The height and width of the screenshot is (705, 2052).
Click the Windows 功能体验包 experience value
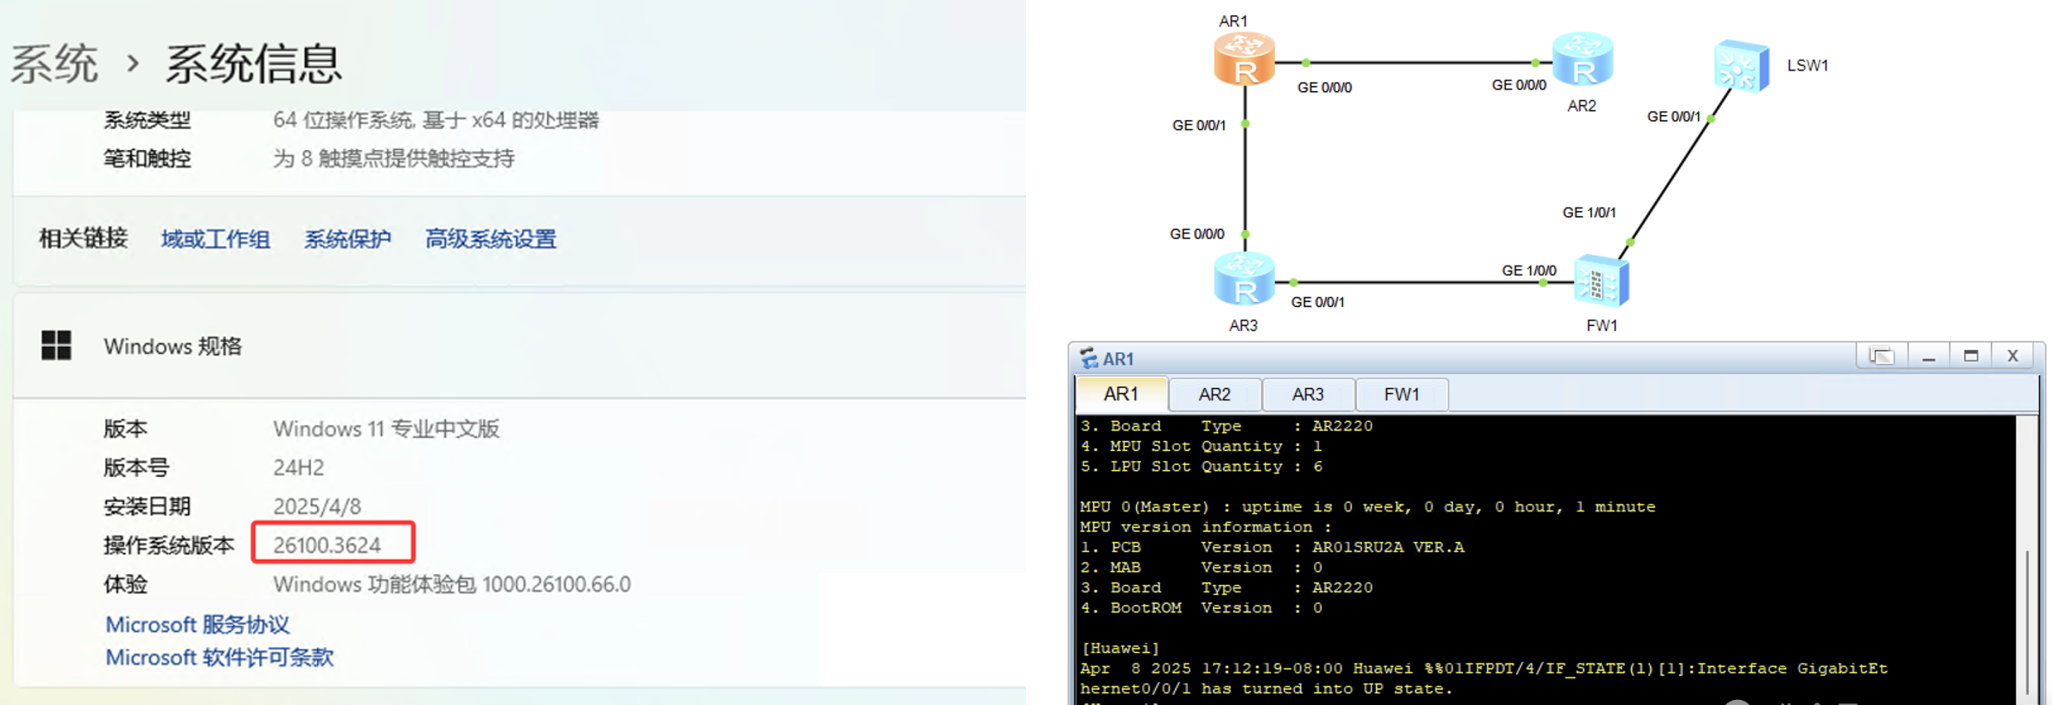click(452, 584)
